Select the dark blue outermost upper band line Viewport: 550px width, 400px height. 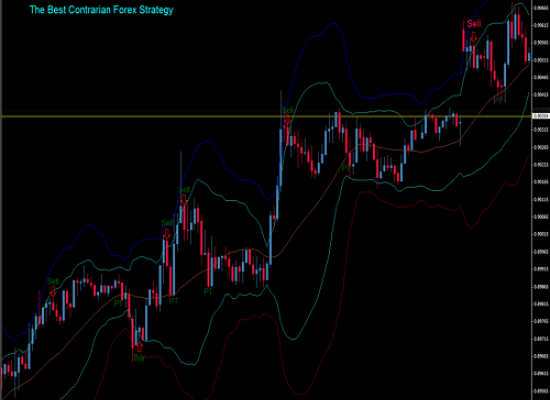(x=333, y=24)
